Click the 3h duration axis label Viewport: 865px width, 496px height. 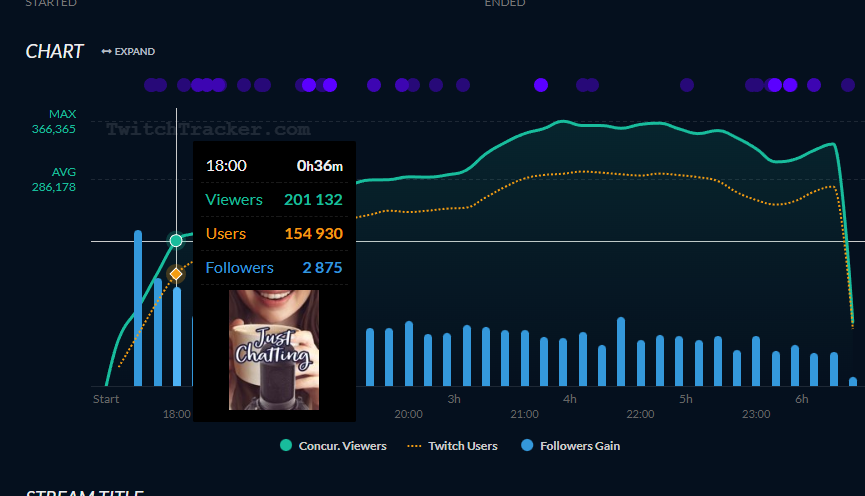tap(454, 399)
